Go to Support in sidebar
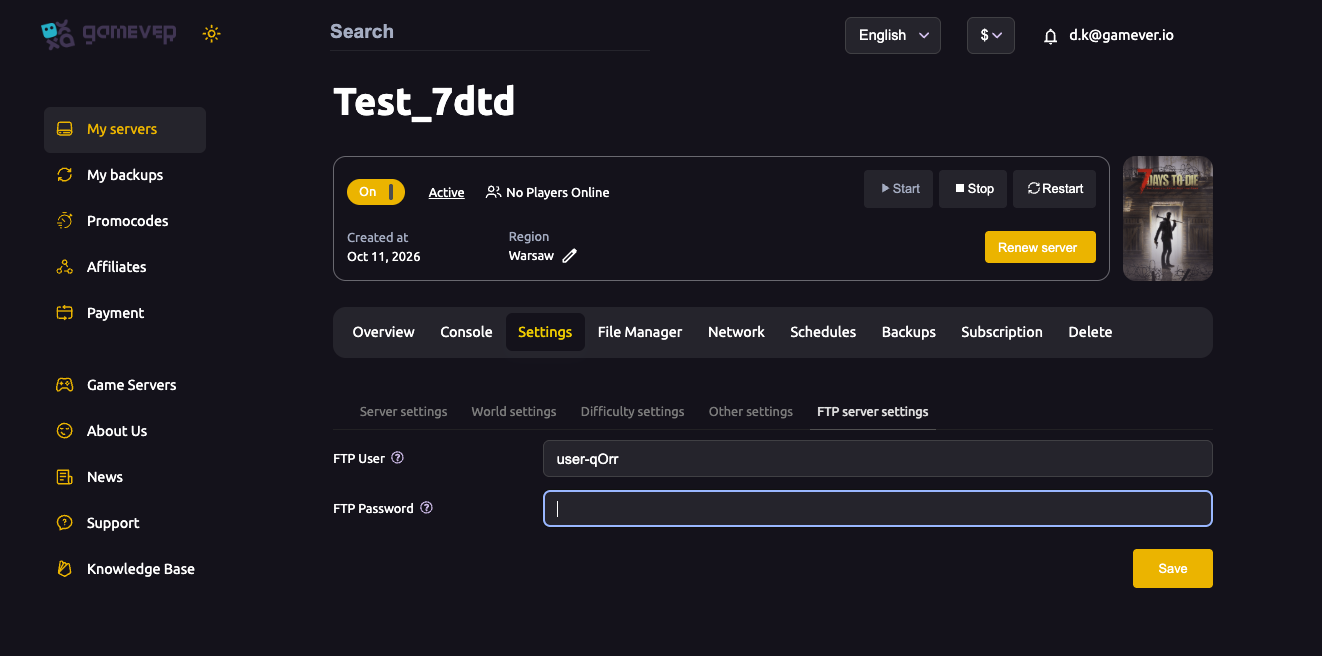Image resolution: width=1322 pixels, height=656 pixels. 125,523
